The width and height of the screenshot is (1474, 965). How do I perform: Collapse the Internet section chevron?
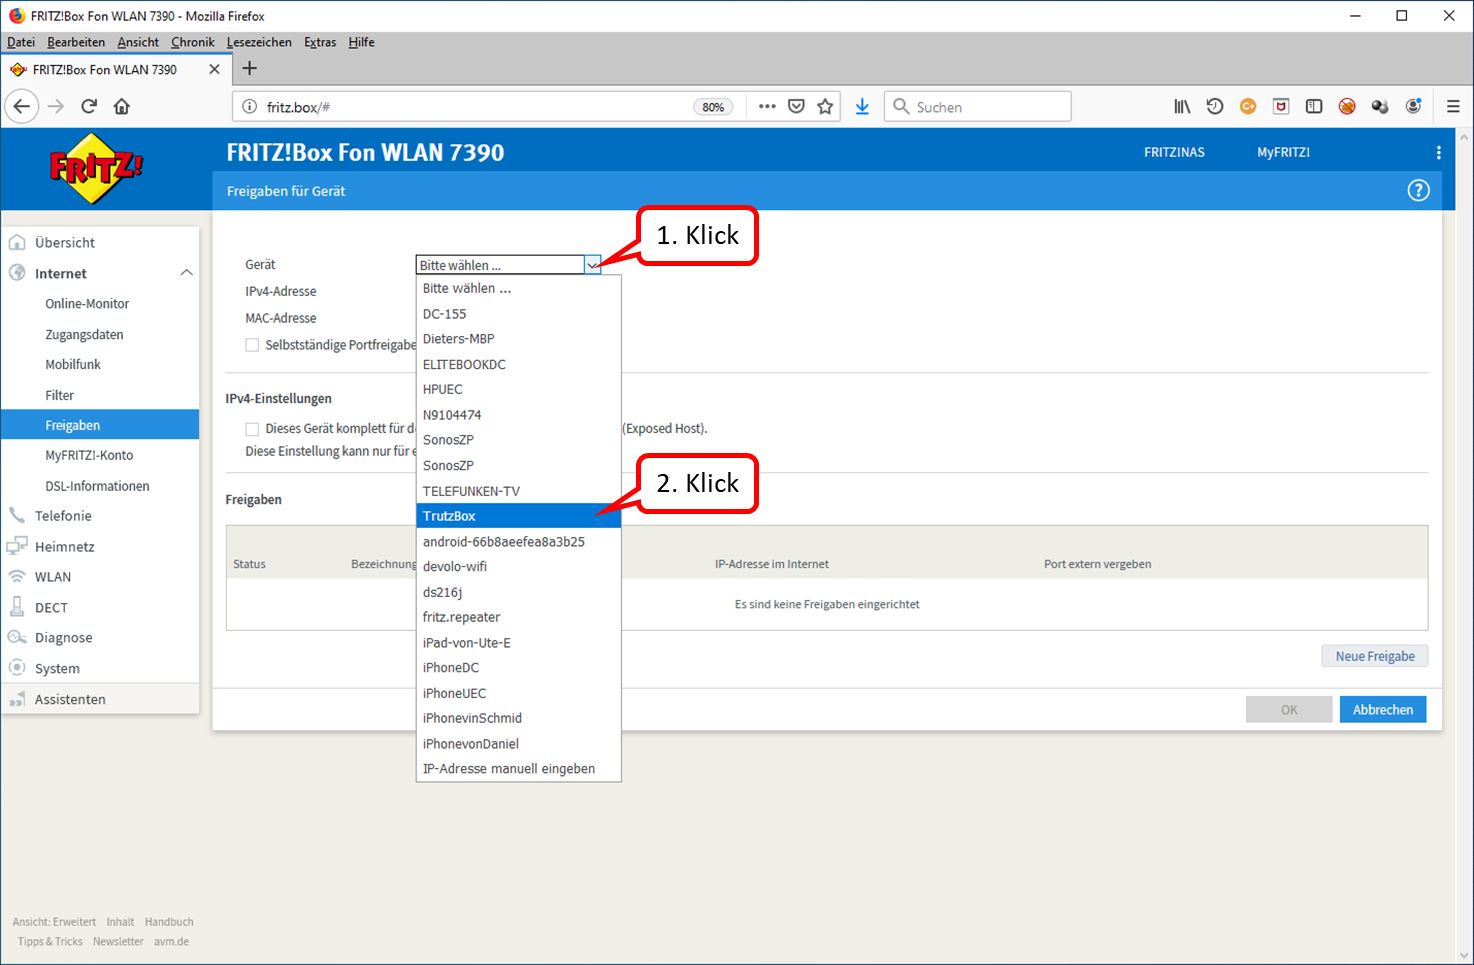point(186,273)
